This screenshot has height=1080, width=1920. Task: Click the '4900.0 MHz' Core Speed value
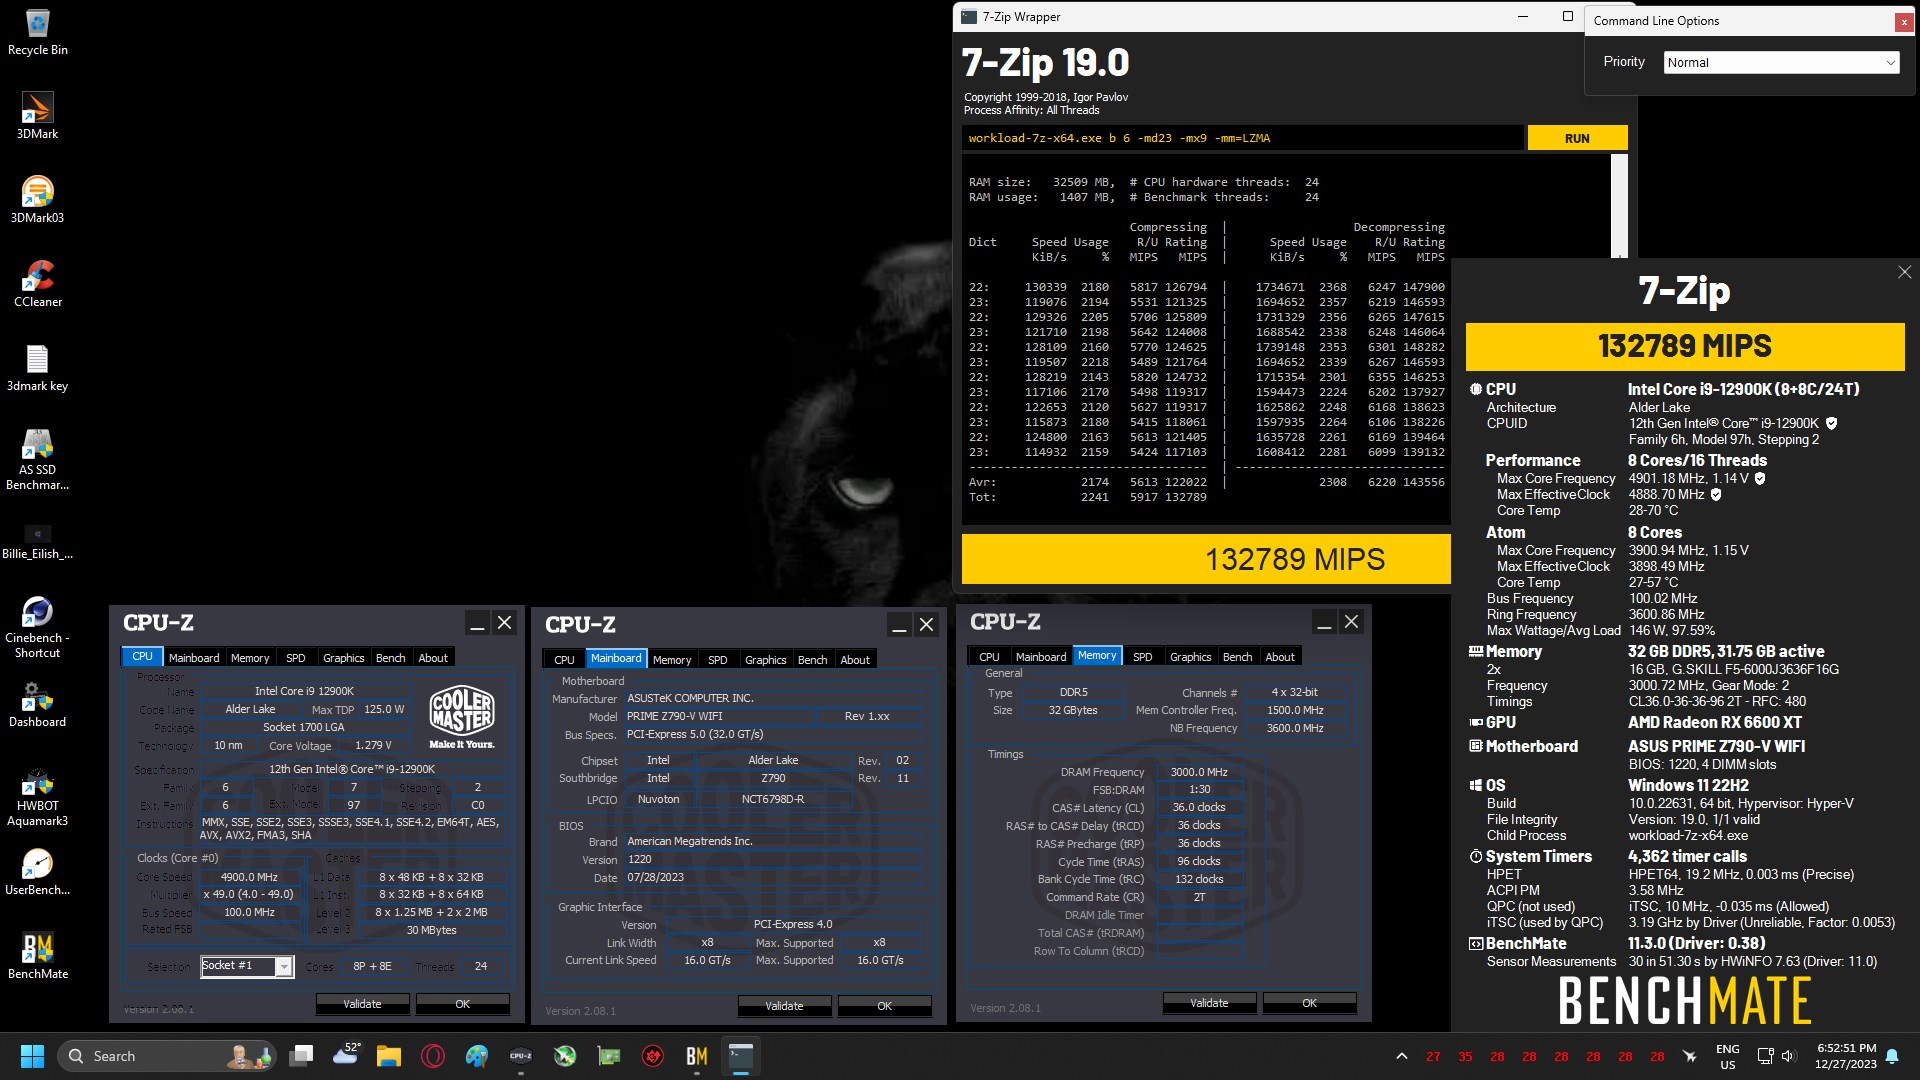(x=249, y=877)
